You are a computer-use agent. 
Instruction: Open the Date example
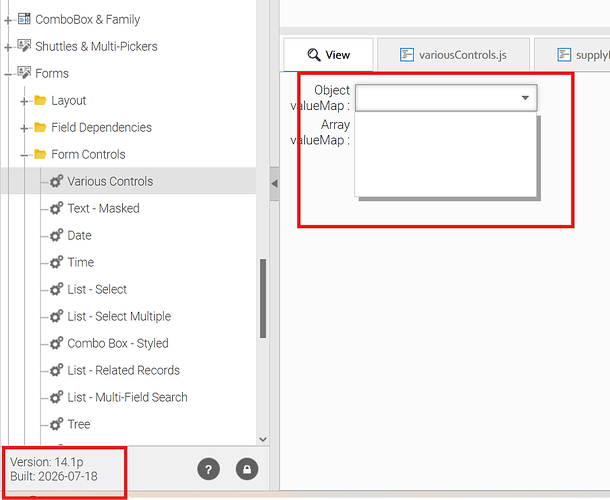[79, 235]
